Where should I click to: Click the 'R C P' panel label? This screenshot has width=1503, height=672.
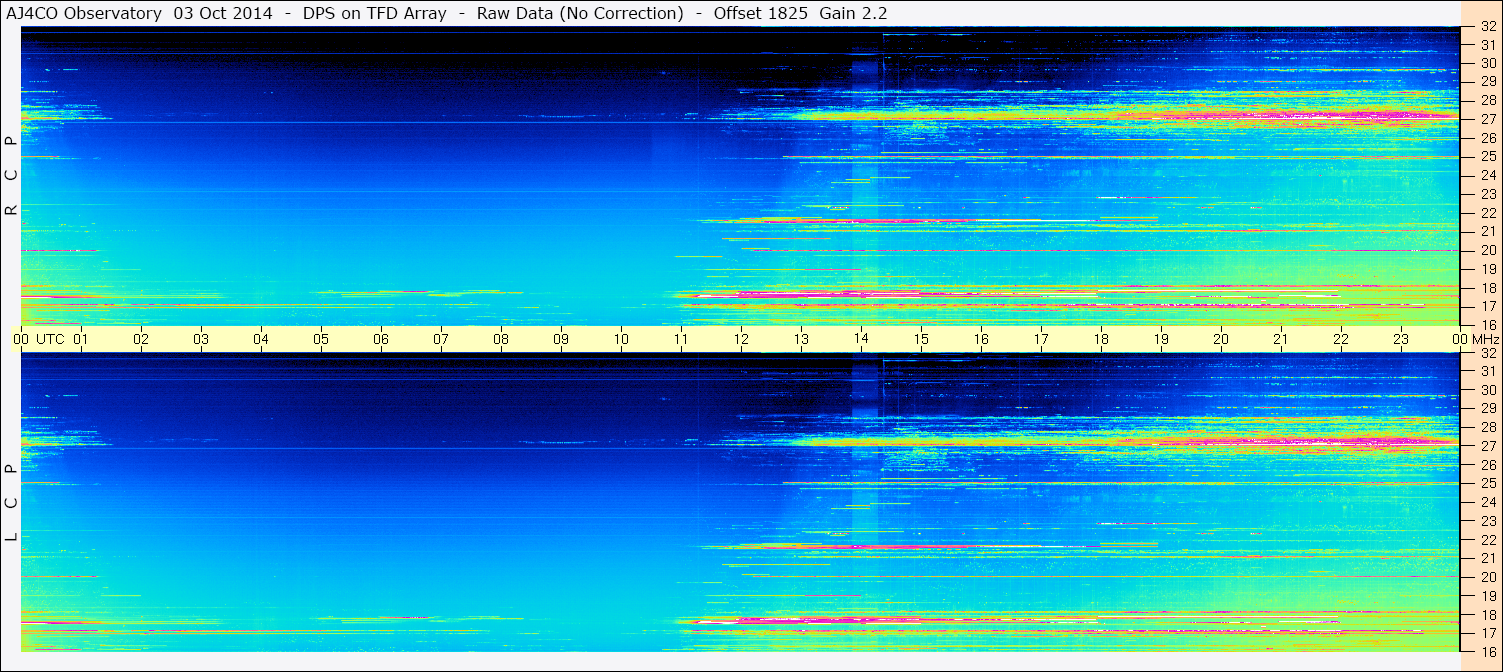11,176
